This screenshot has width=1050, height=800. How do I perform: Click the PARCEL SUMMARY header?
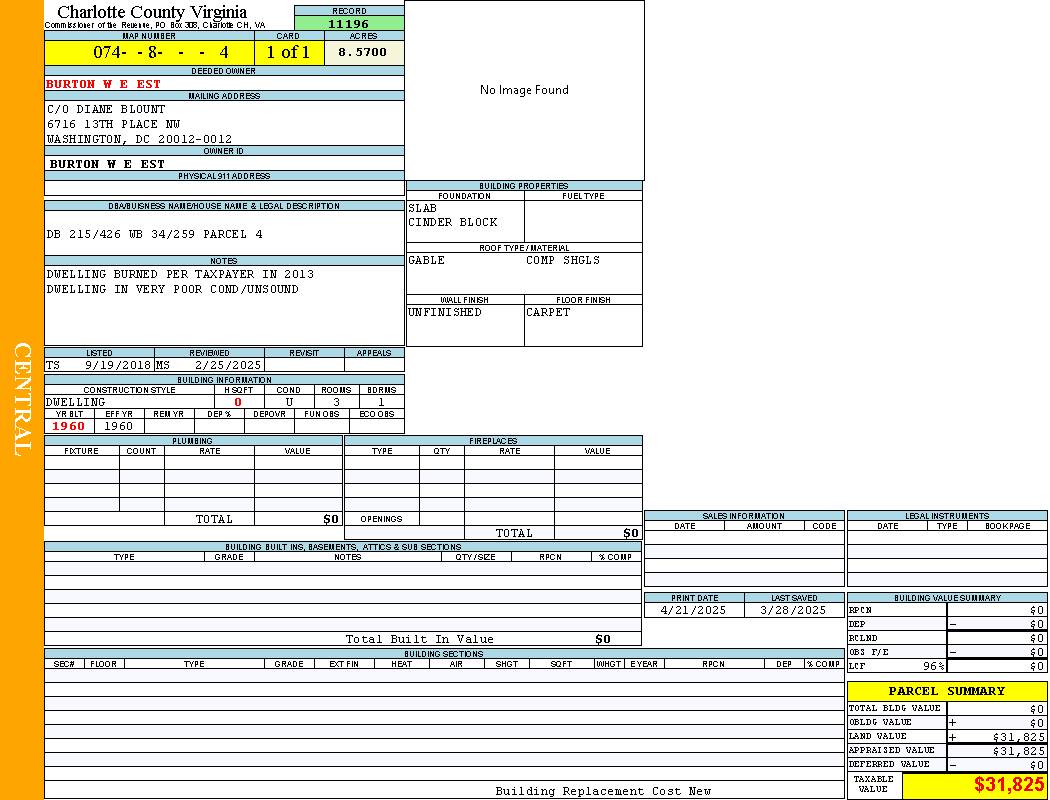pyautogui.click(x=946, y=691)
